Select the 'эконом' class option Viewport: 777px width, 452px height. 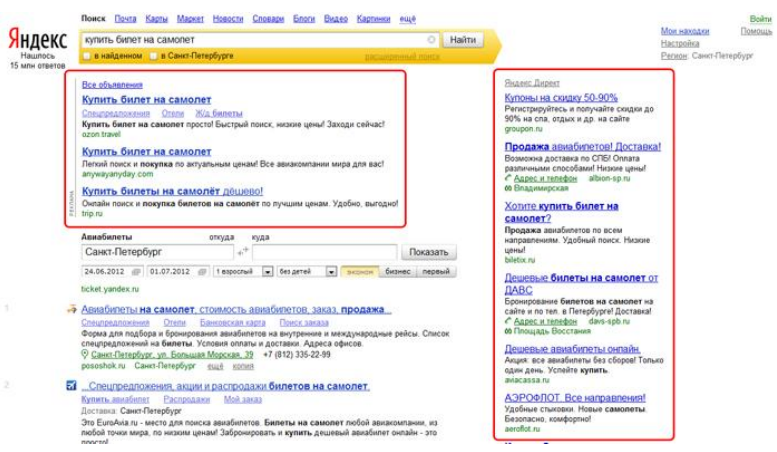pos(360,272)
